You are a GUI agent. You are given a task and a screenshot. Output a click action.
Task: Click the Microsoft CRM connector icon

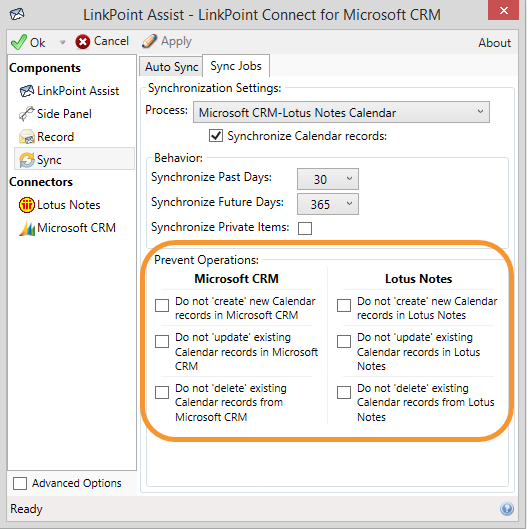tap(27, 228)
